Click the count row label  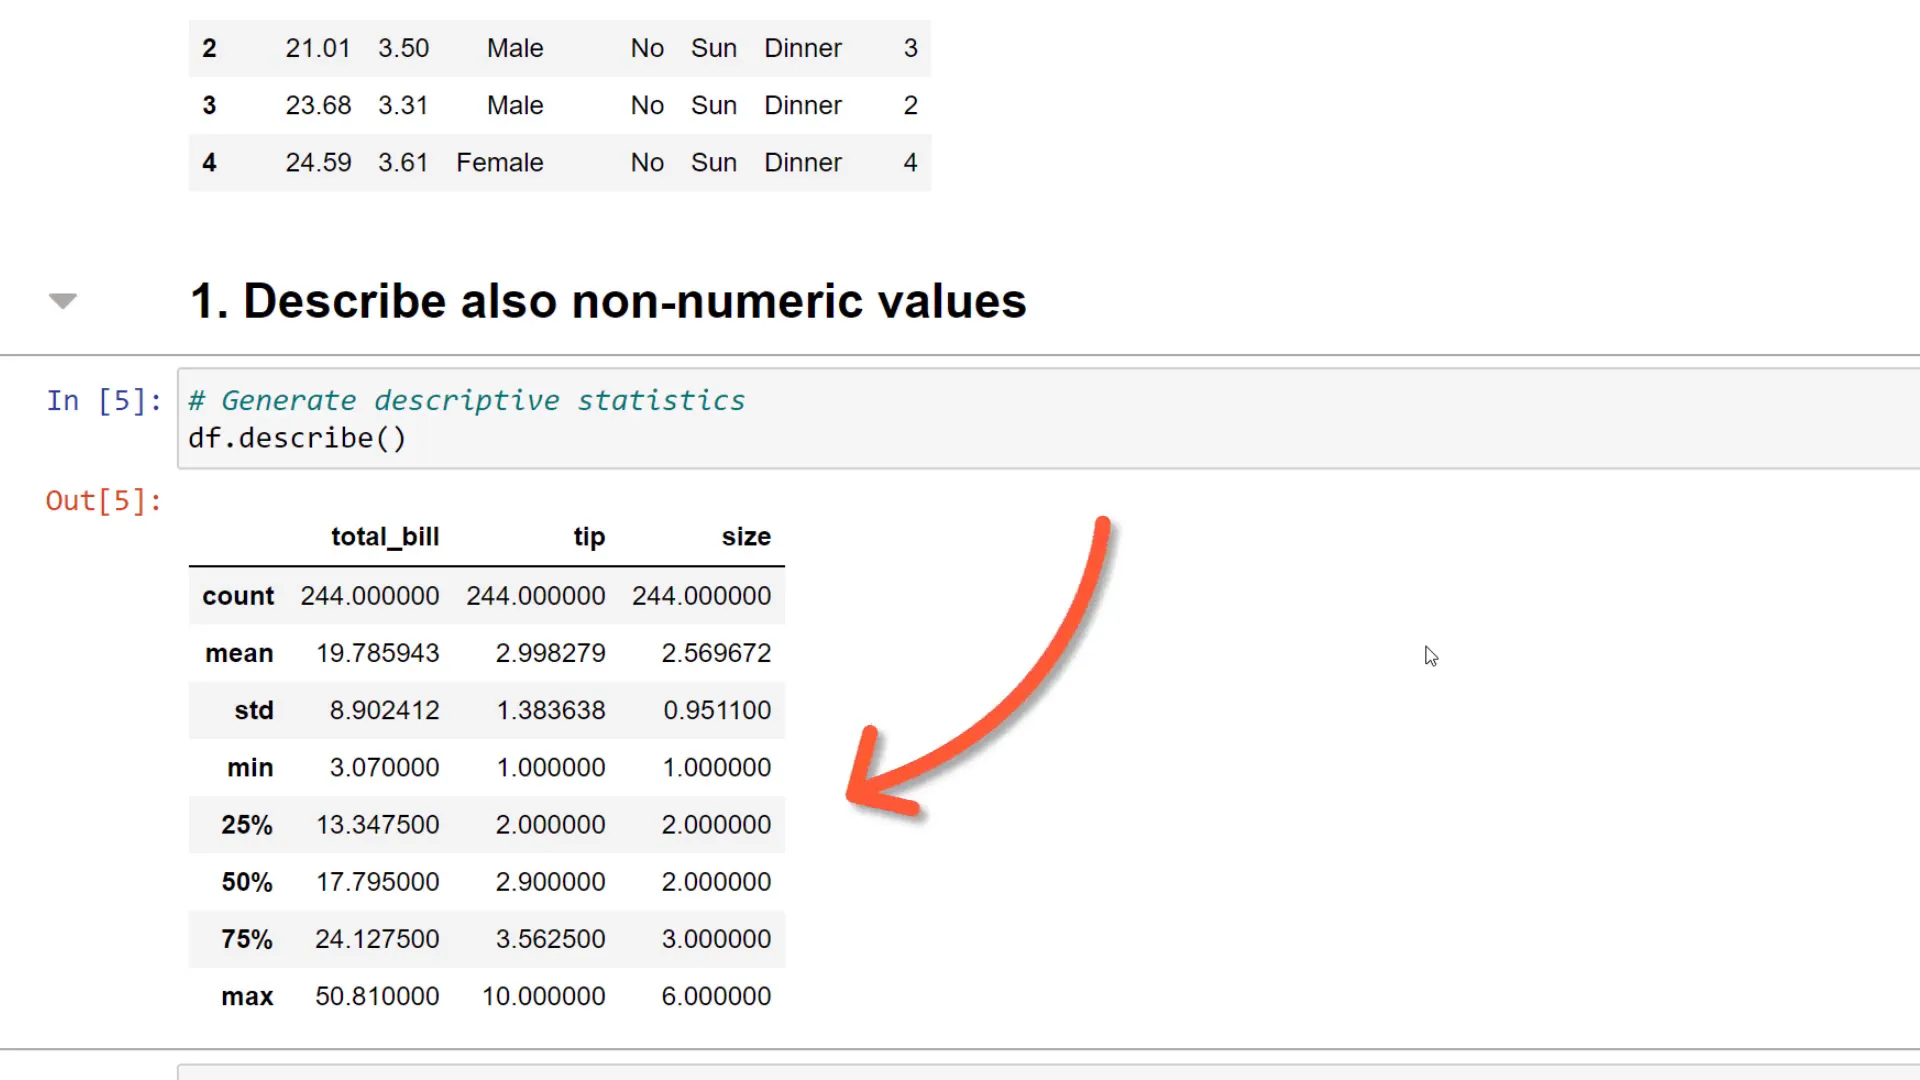238,595
